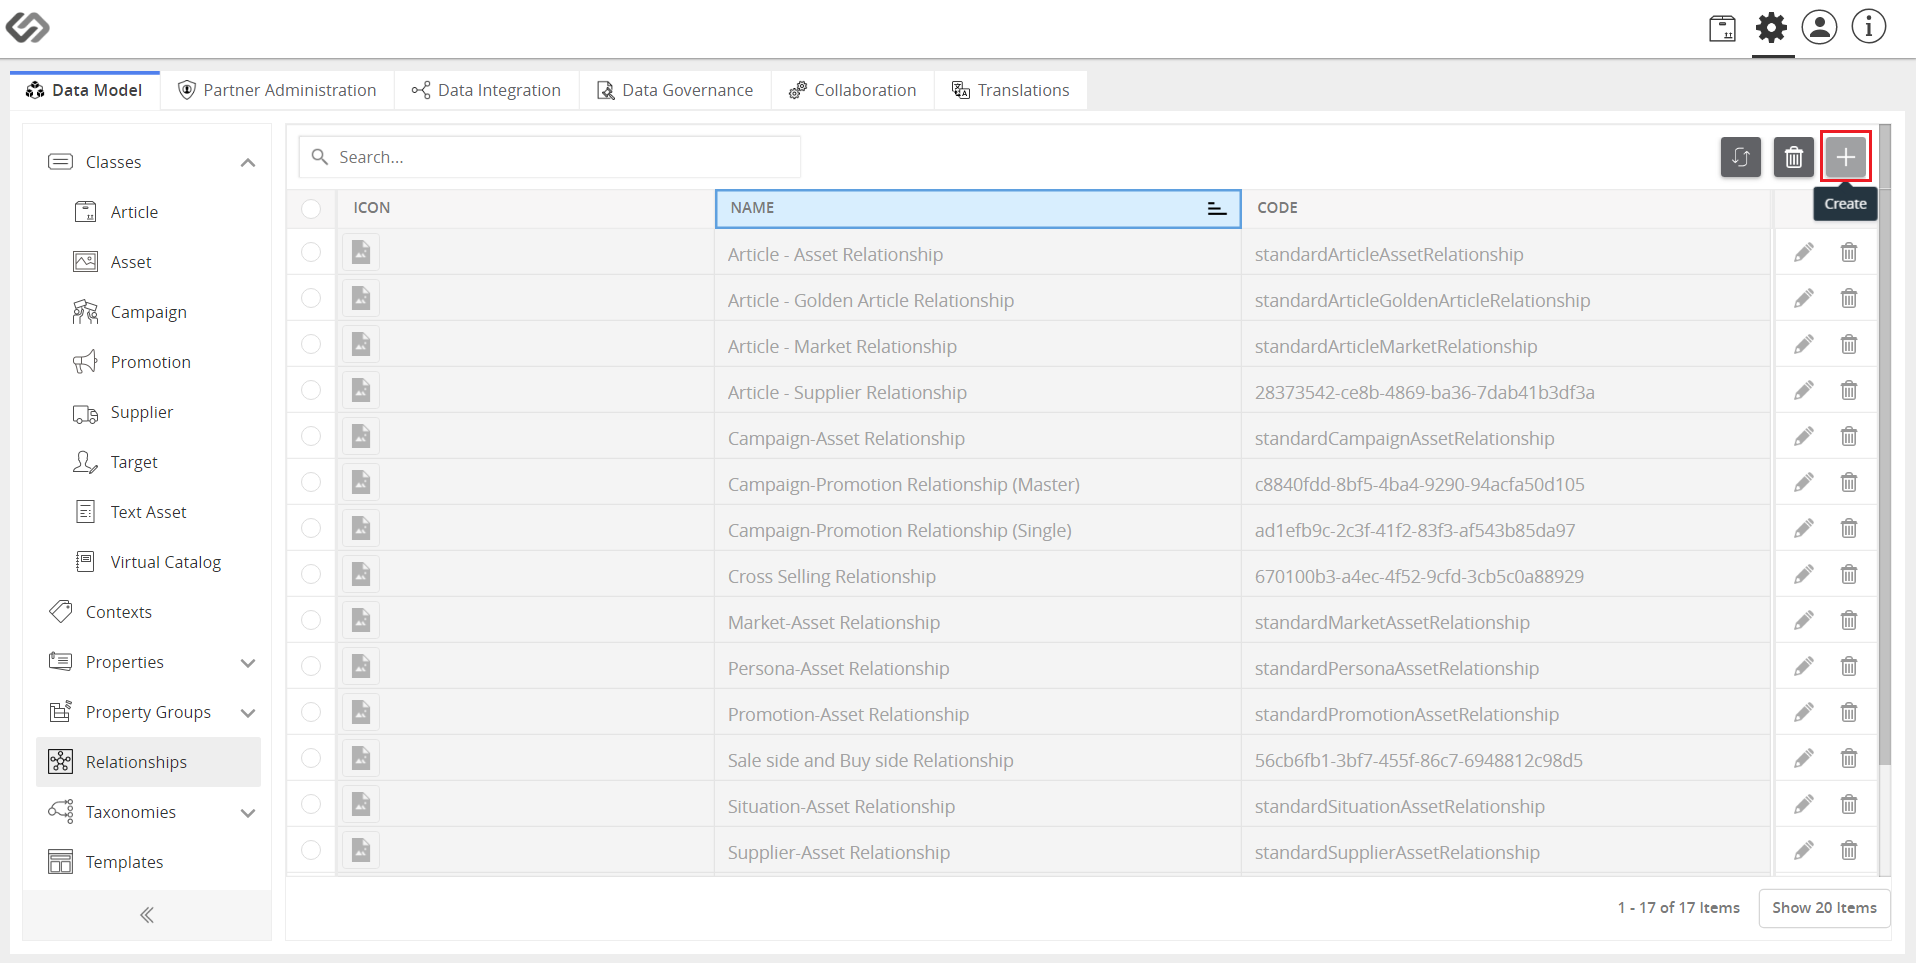
Task: Open Templates in sidebar
Action: click(x=124, y=862)
